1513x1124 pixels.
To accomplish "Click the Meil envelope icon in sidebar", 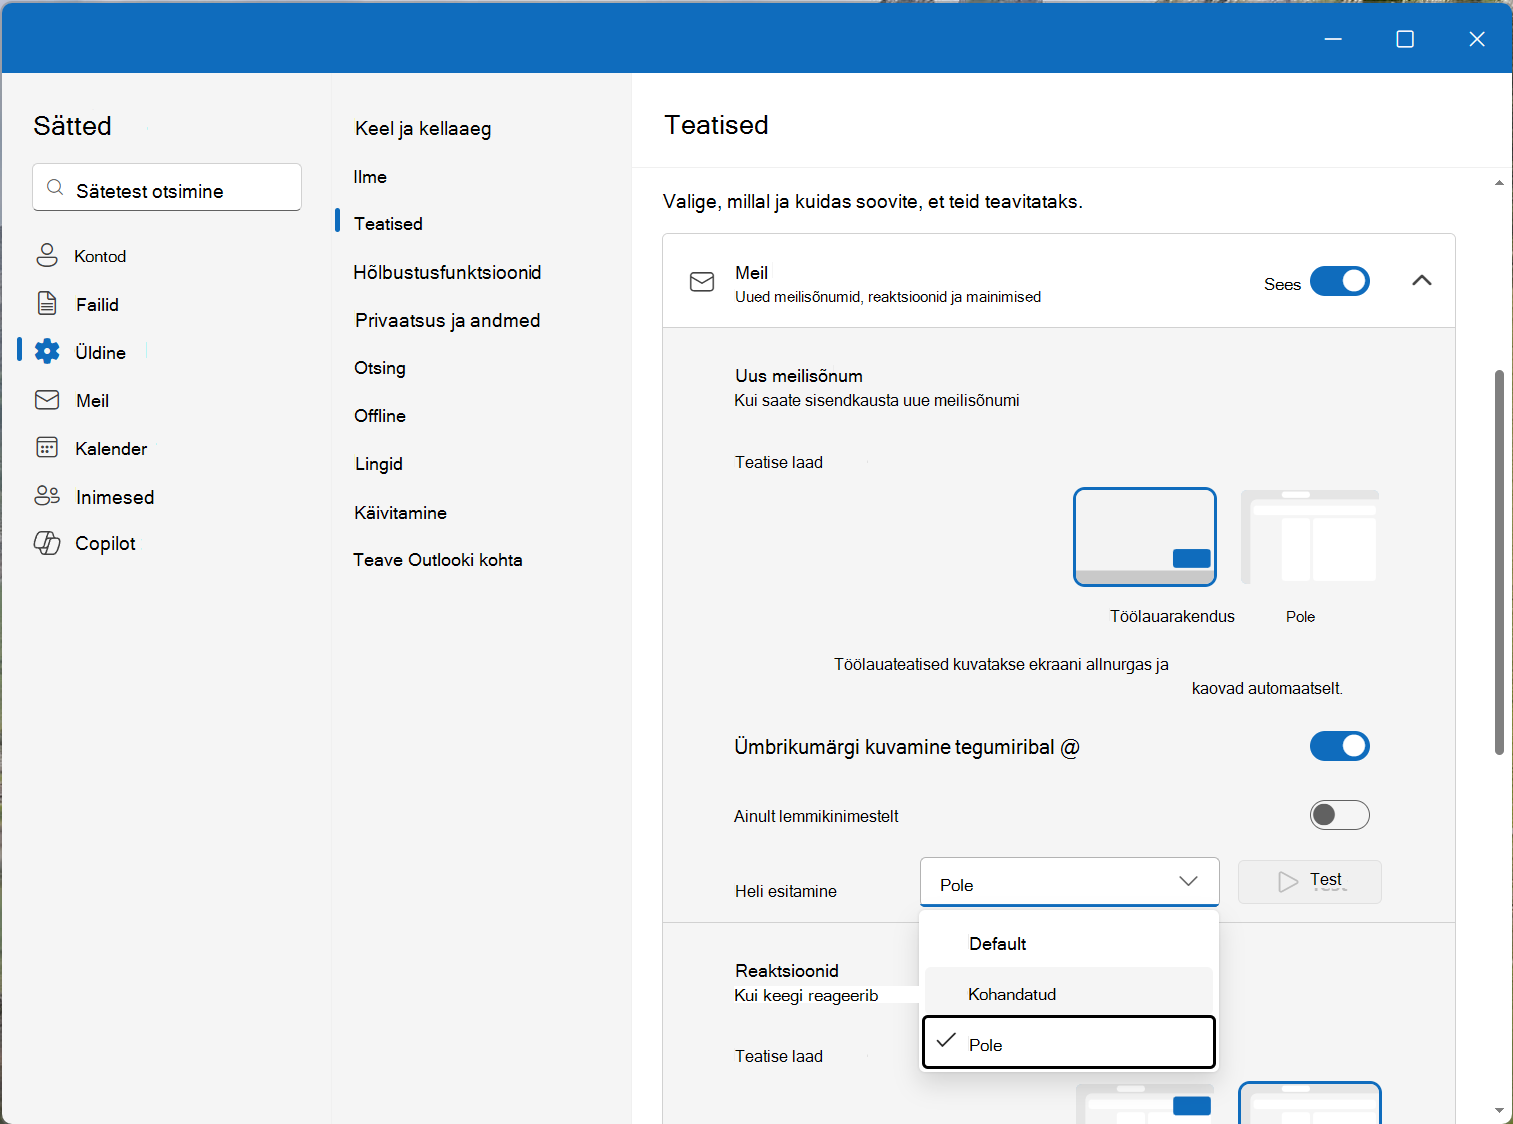I will click(47, 400).
